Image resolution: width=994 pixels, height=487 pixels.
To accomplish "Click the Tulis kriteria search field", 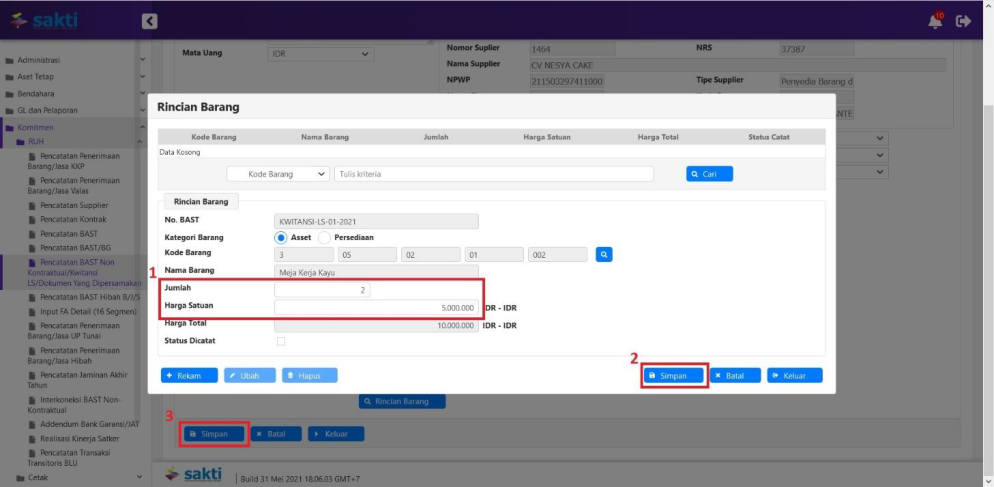I will coord(493,174).
